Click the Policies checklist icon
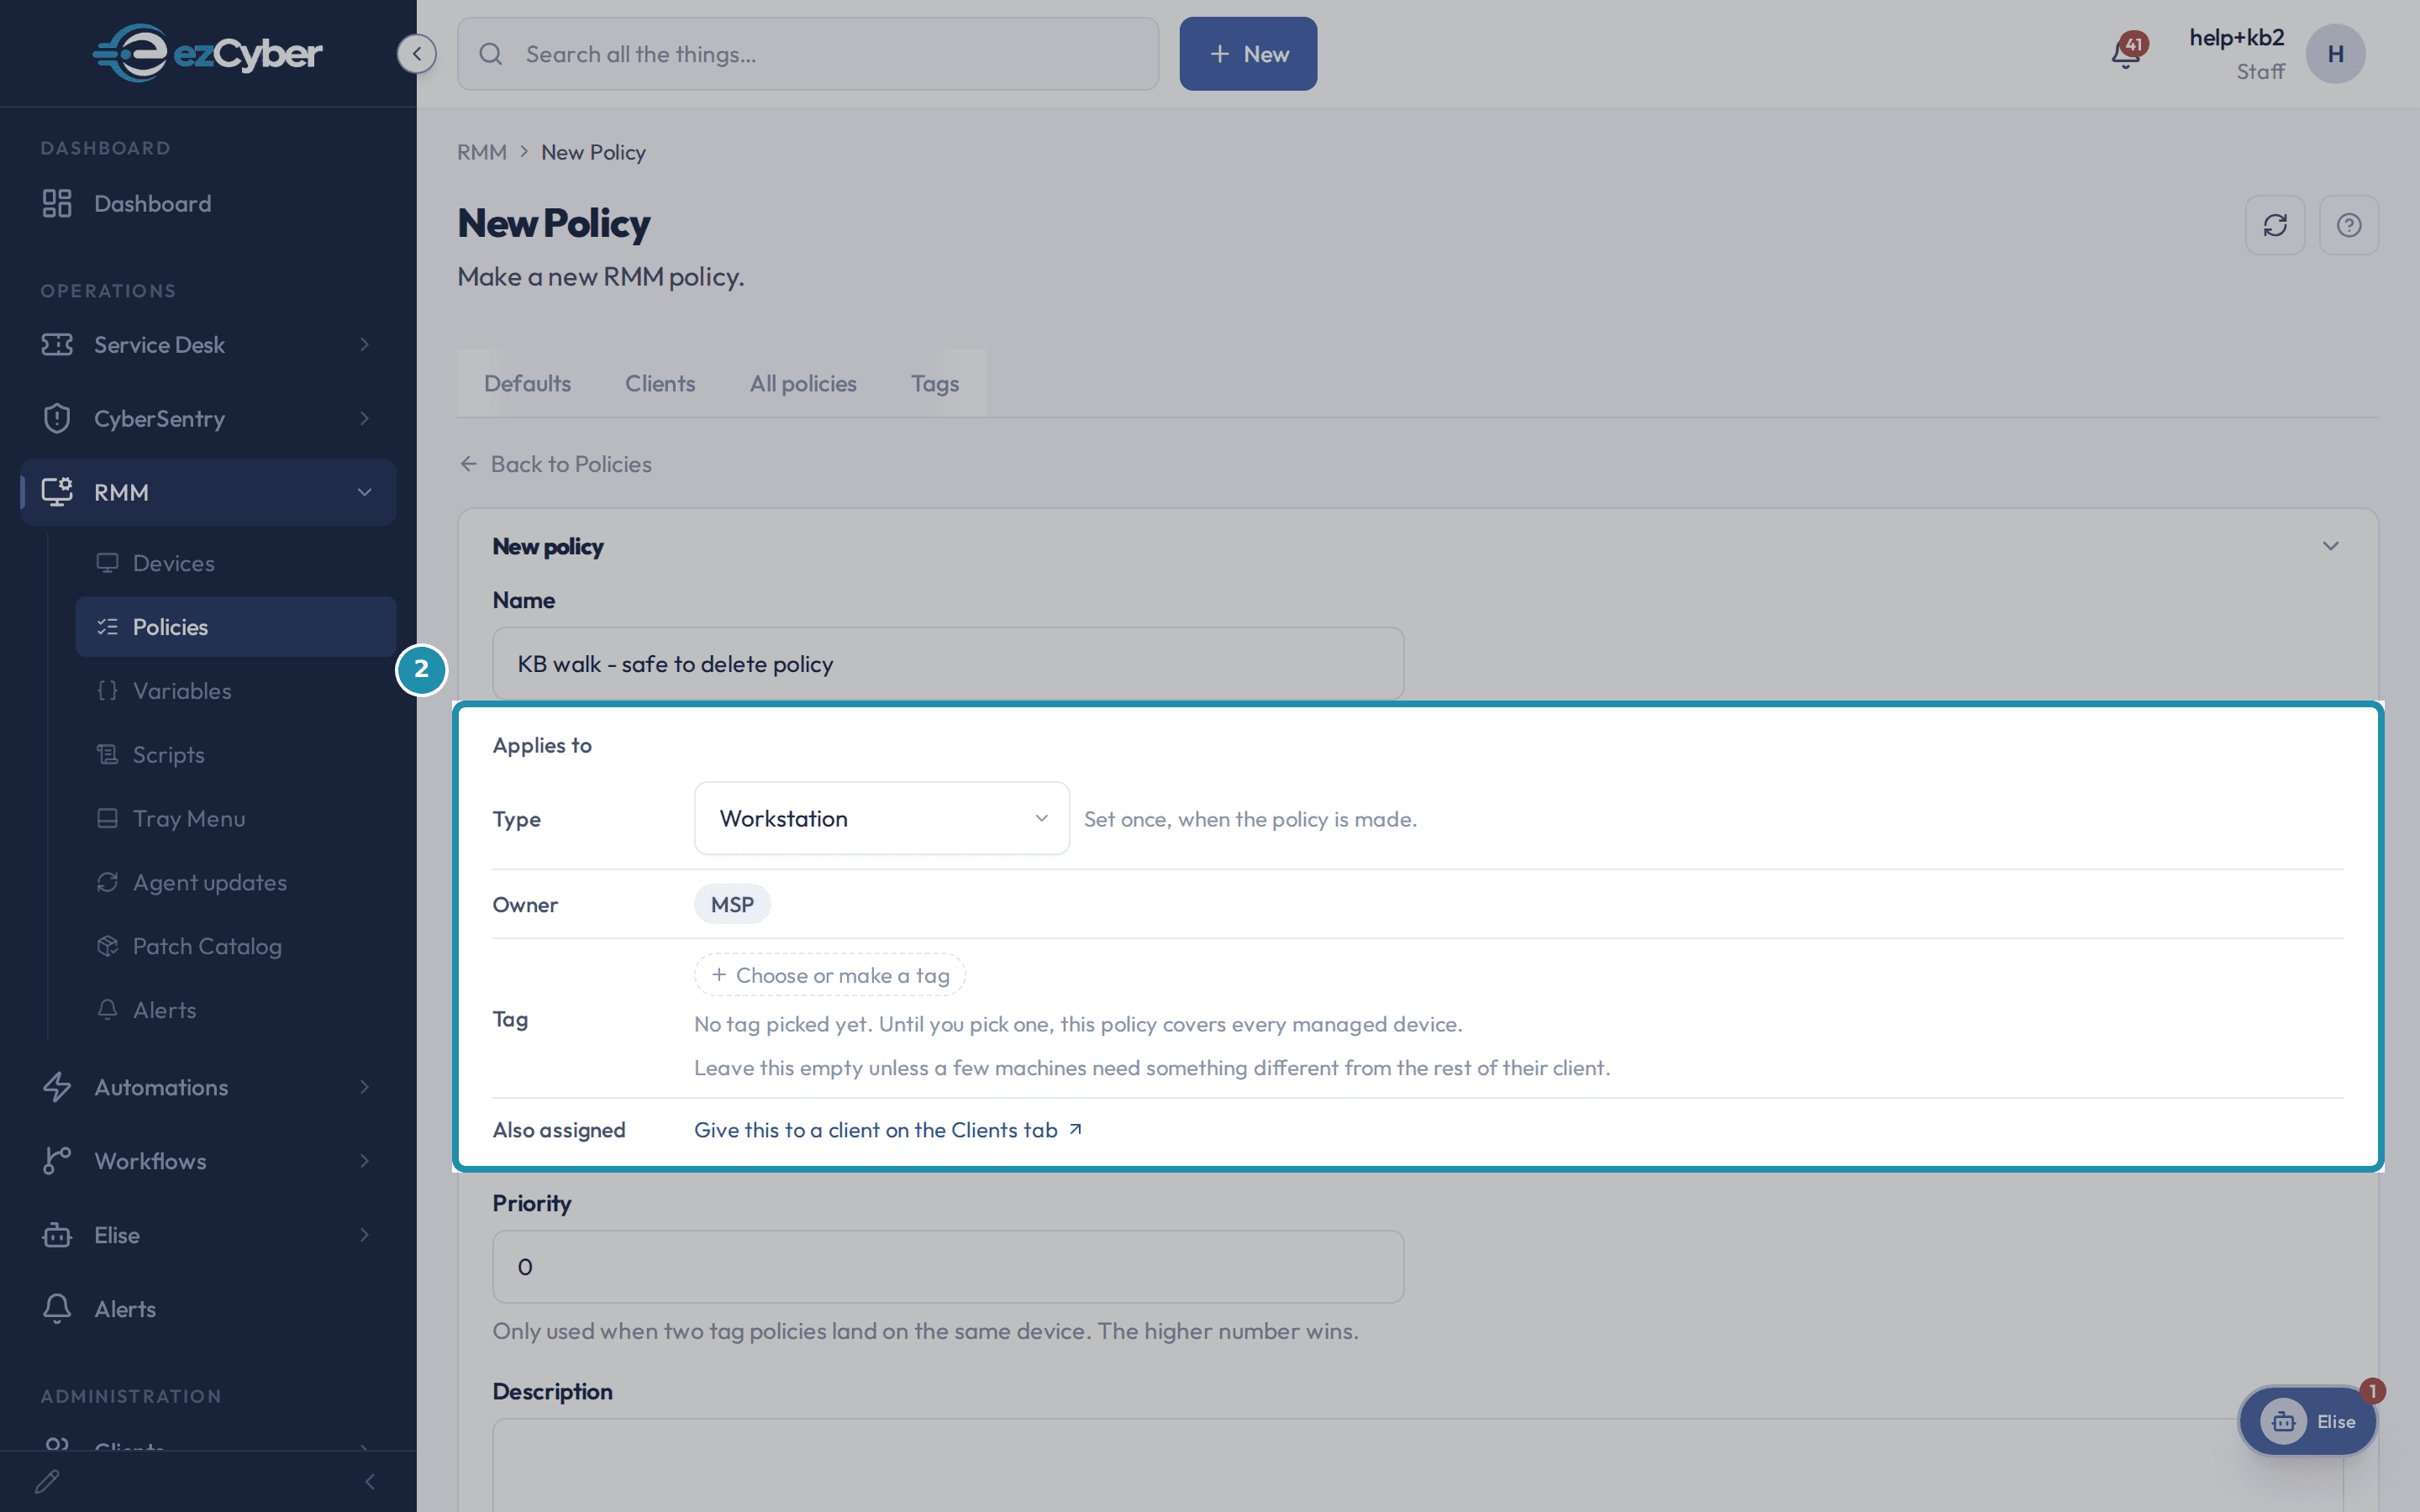 pyautogui.click(x=107, y=627)
